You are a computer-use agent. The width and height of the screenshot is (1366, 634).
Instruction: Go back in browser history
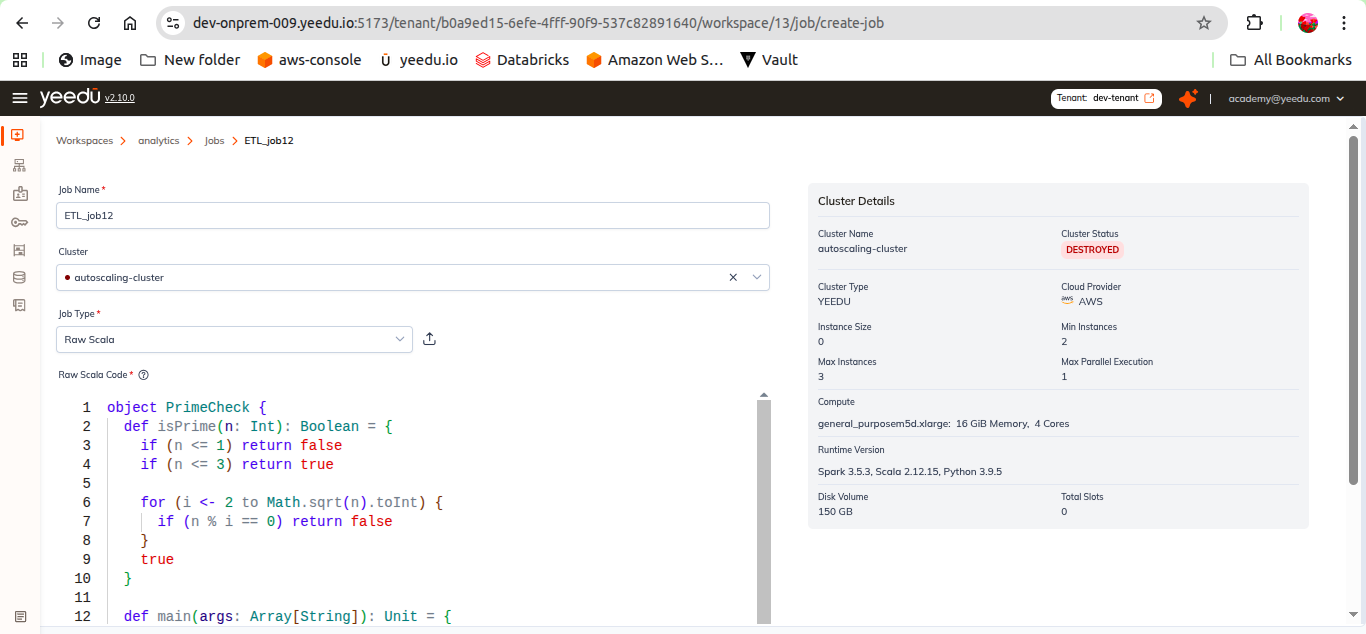pyautogui.click(x=22, y=23)
